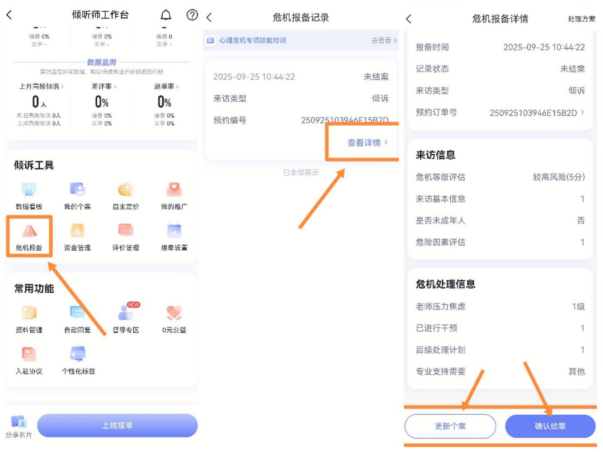The width and height of the screenshot is (603, 452).
Task: Tap 更新个案 update case button
Action: [450, 426]
